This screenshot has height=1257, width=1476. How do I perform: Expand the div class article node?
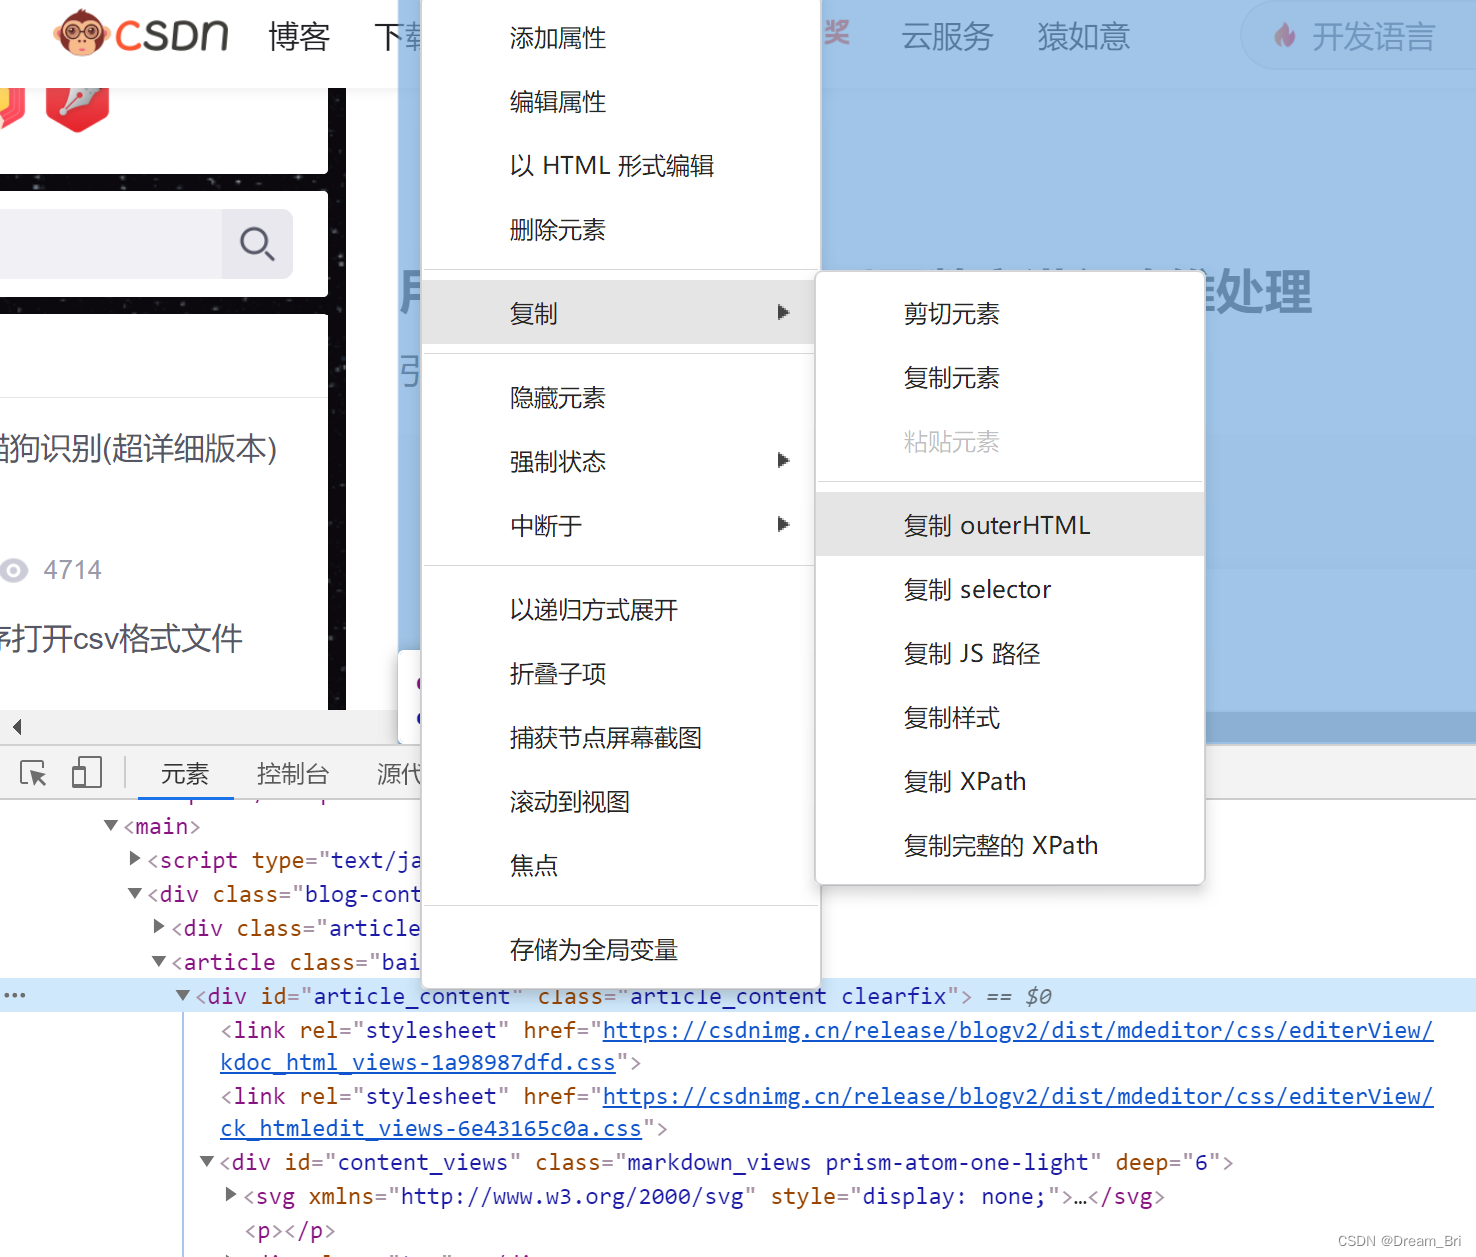pyautogui.click(x=159, y=927)
